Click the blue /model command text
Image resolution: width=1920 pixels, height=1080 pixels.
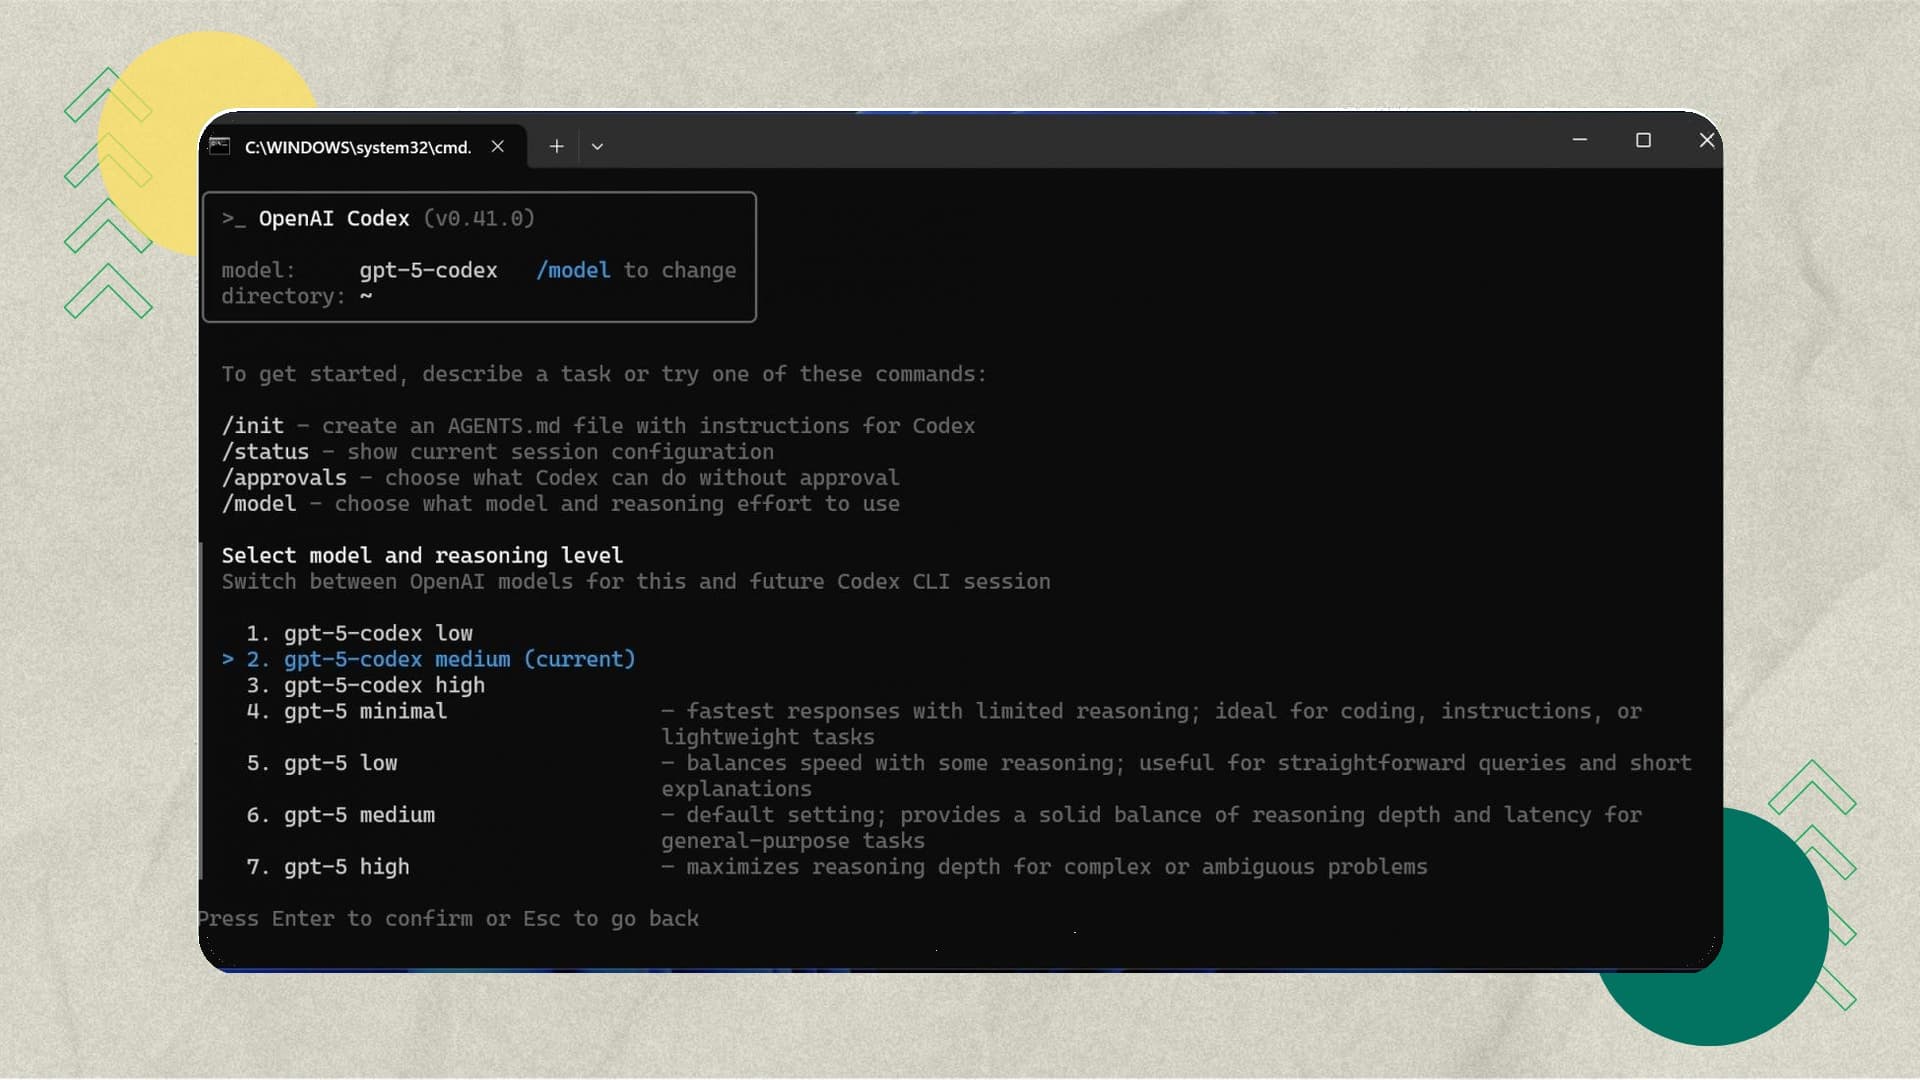[x=573, y=270]
